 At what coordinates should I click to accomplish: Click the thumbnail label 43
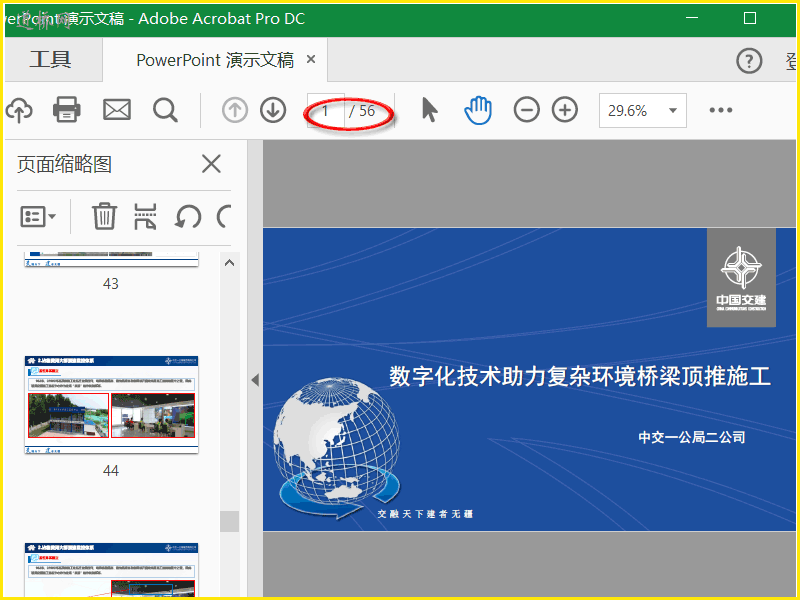[x=111, y=284]
